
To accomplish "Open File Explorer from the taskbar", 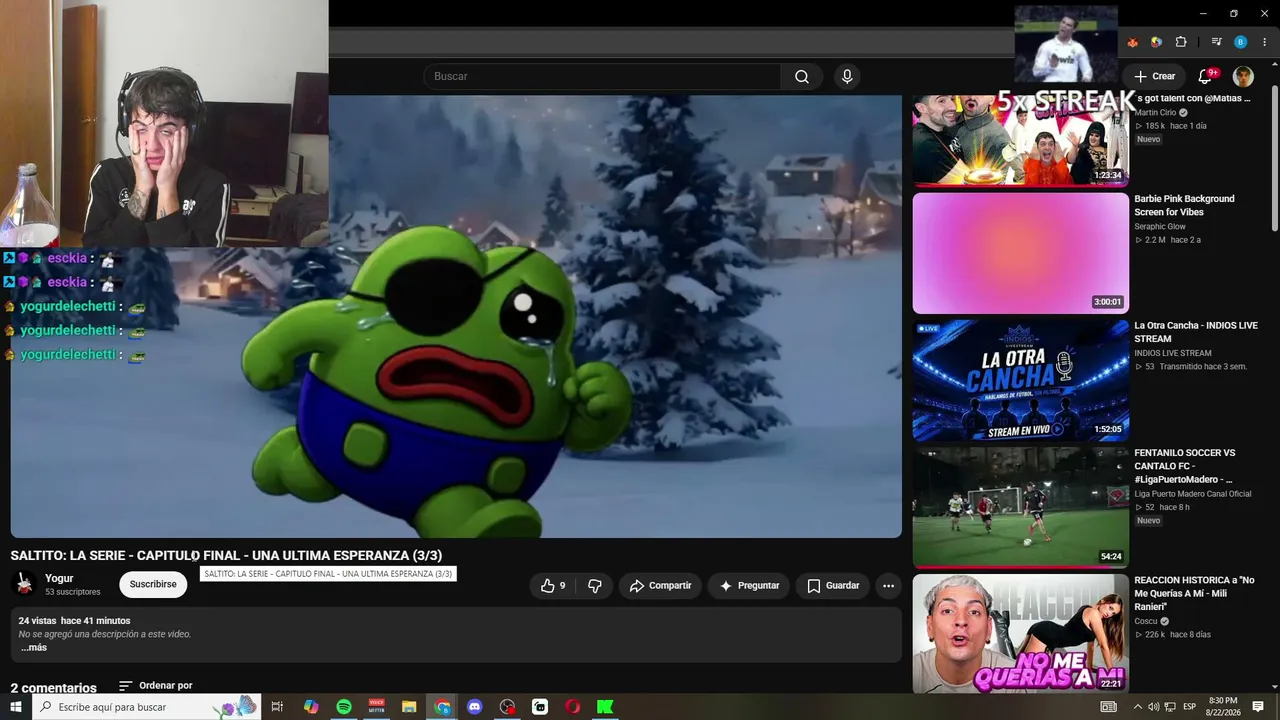I will [x=409, y=707].
